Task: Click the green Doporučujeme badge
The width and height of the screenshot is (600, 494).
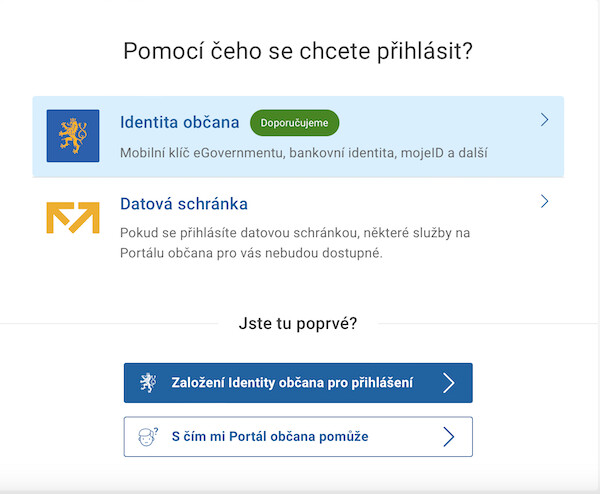Action: 294,123
